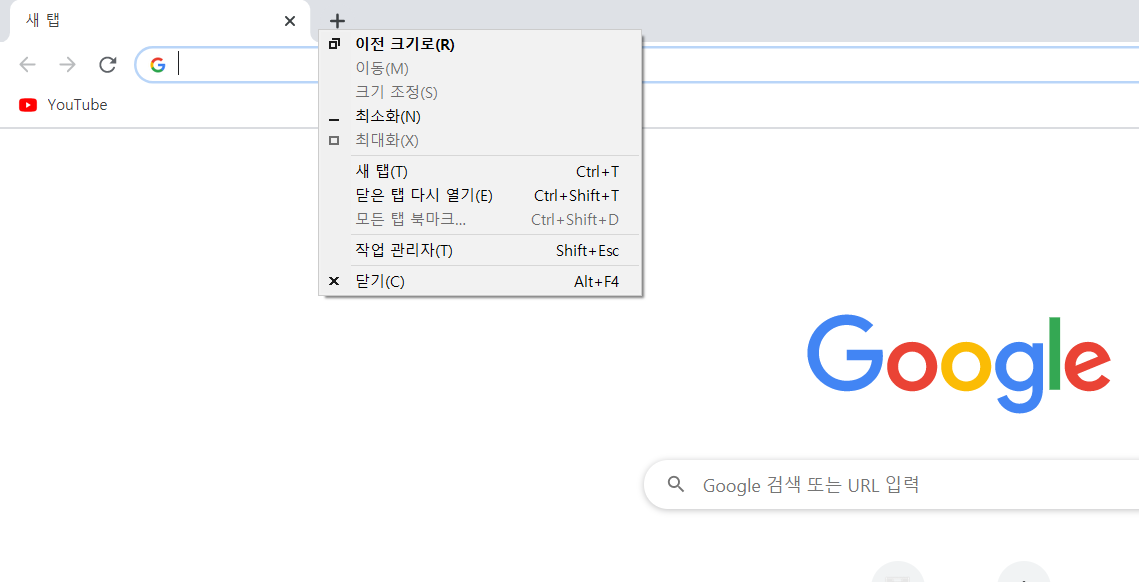The width and height of the screenshot is (1139, 582).
Task: Click the YouTube bookmark red icon
Action: tap(28, 105)
